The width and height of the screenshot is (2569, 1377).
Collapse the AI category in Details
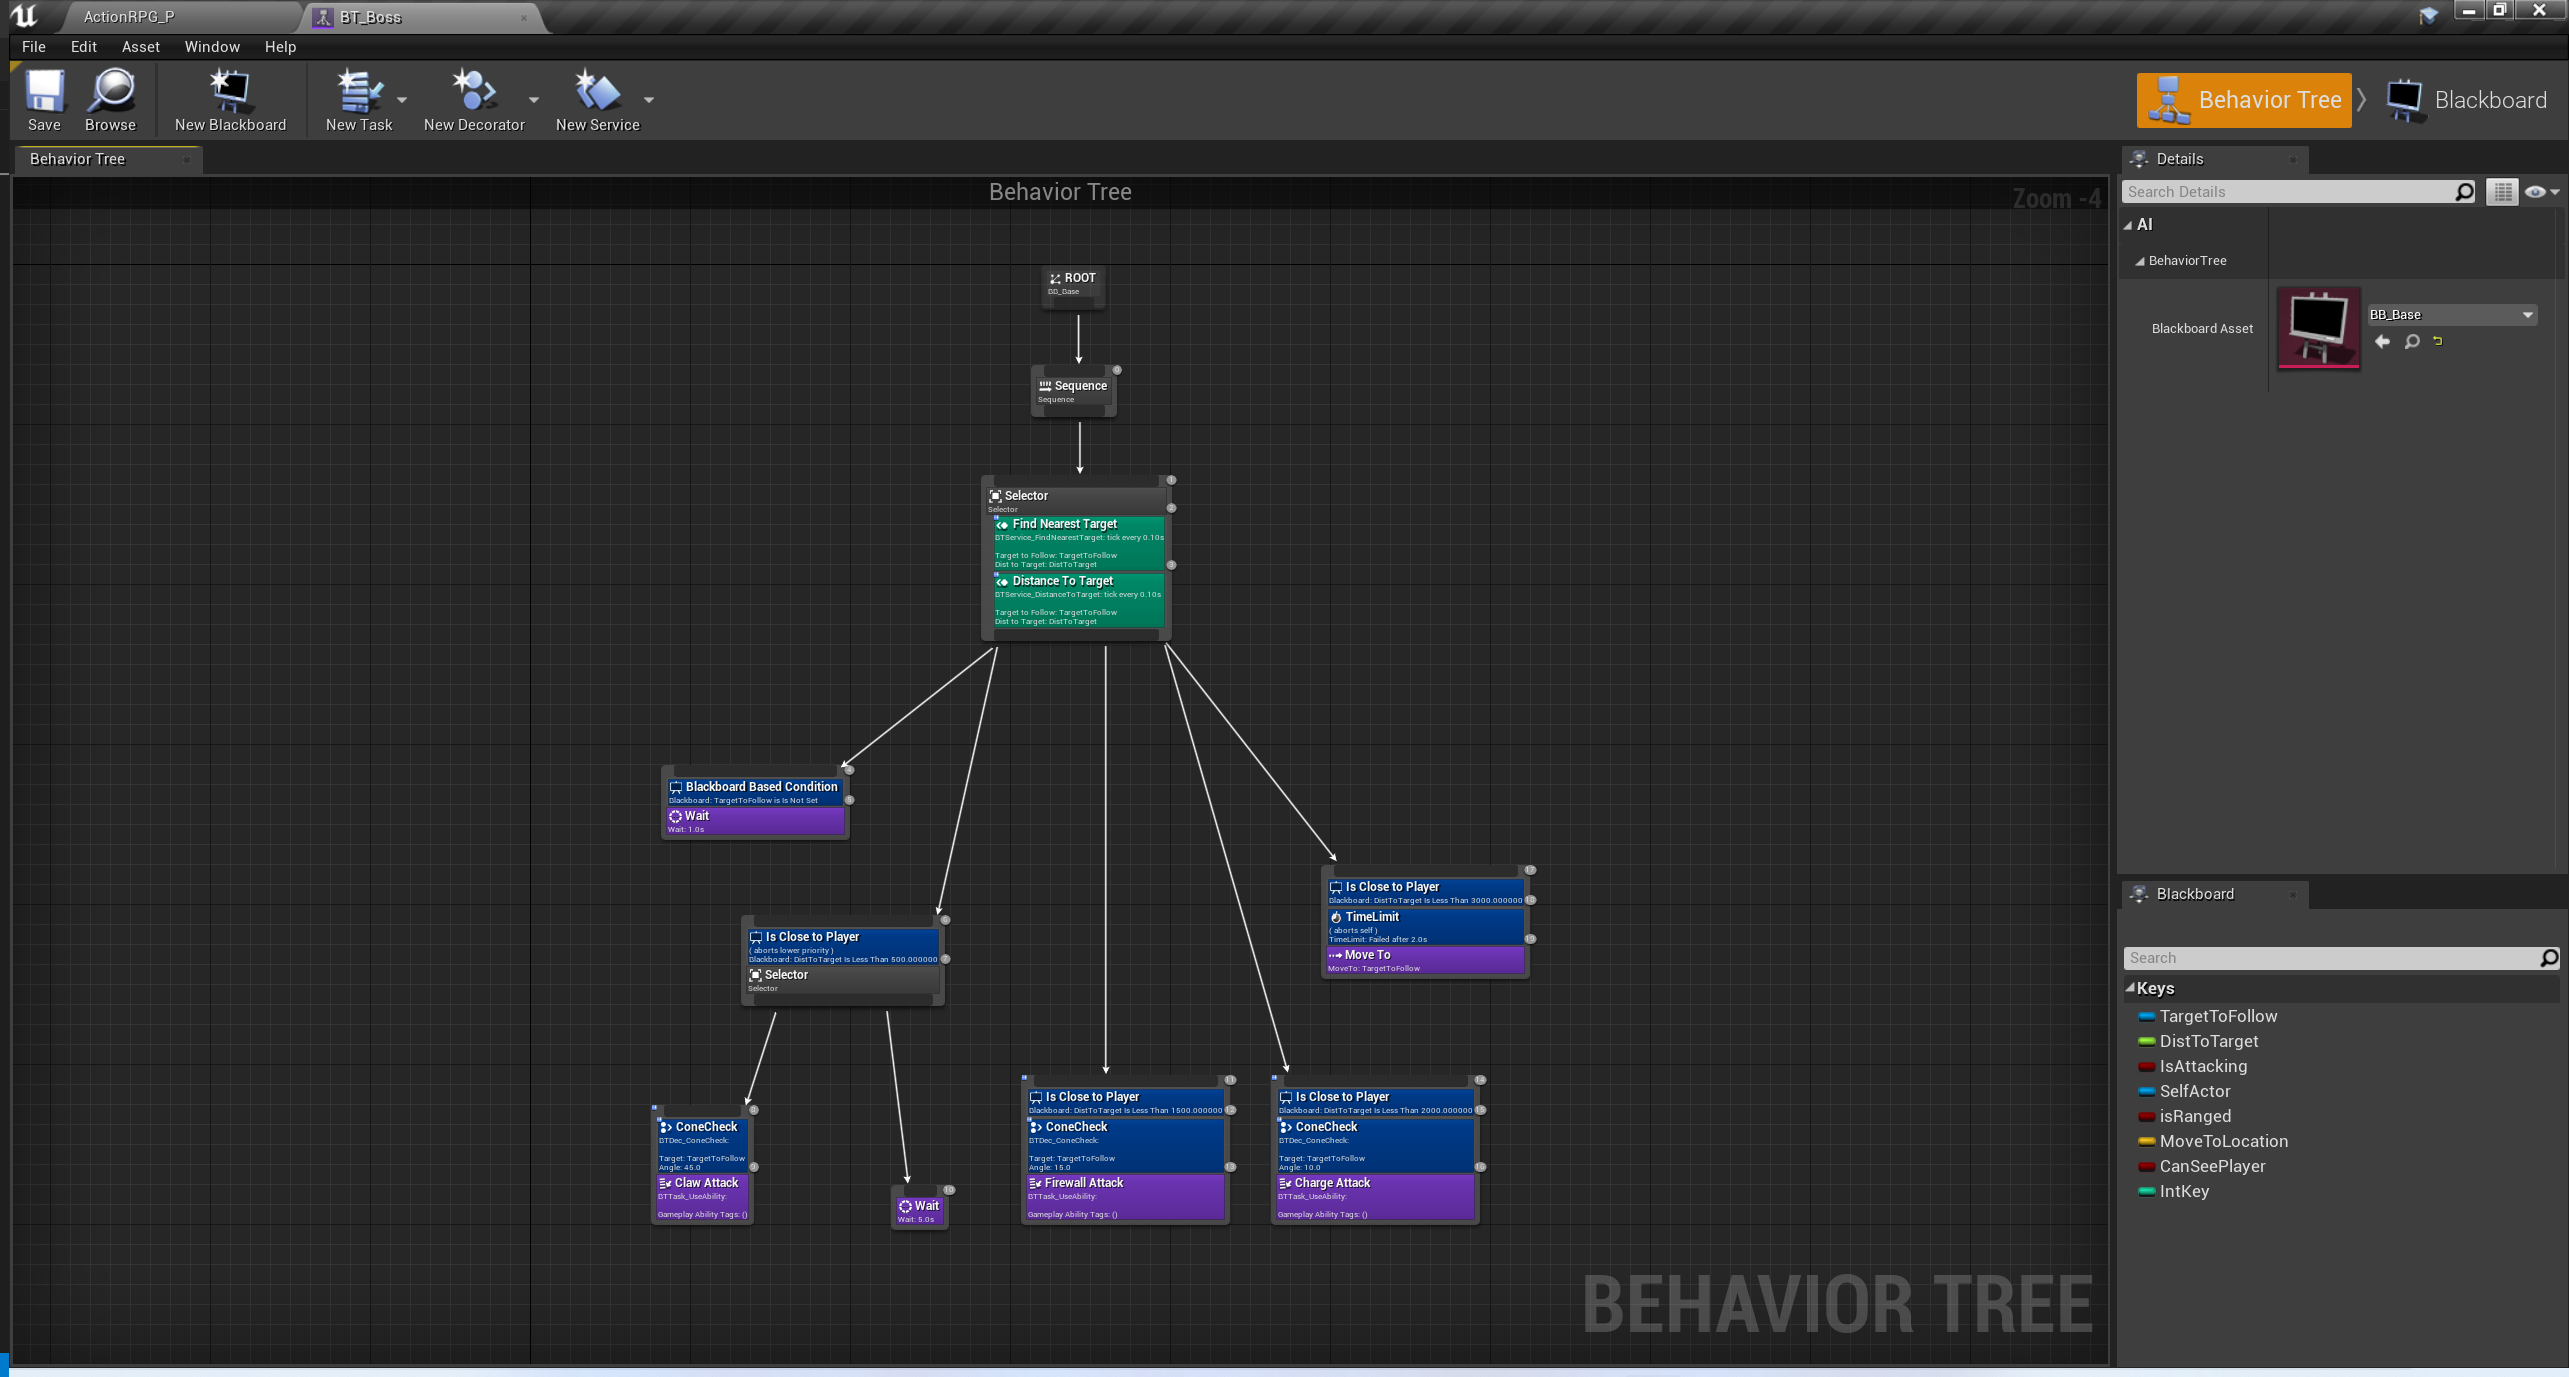pyautogui.click(x=2128, y=225)
